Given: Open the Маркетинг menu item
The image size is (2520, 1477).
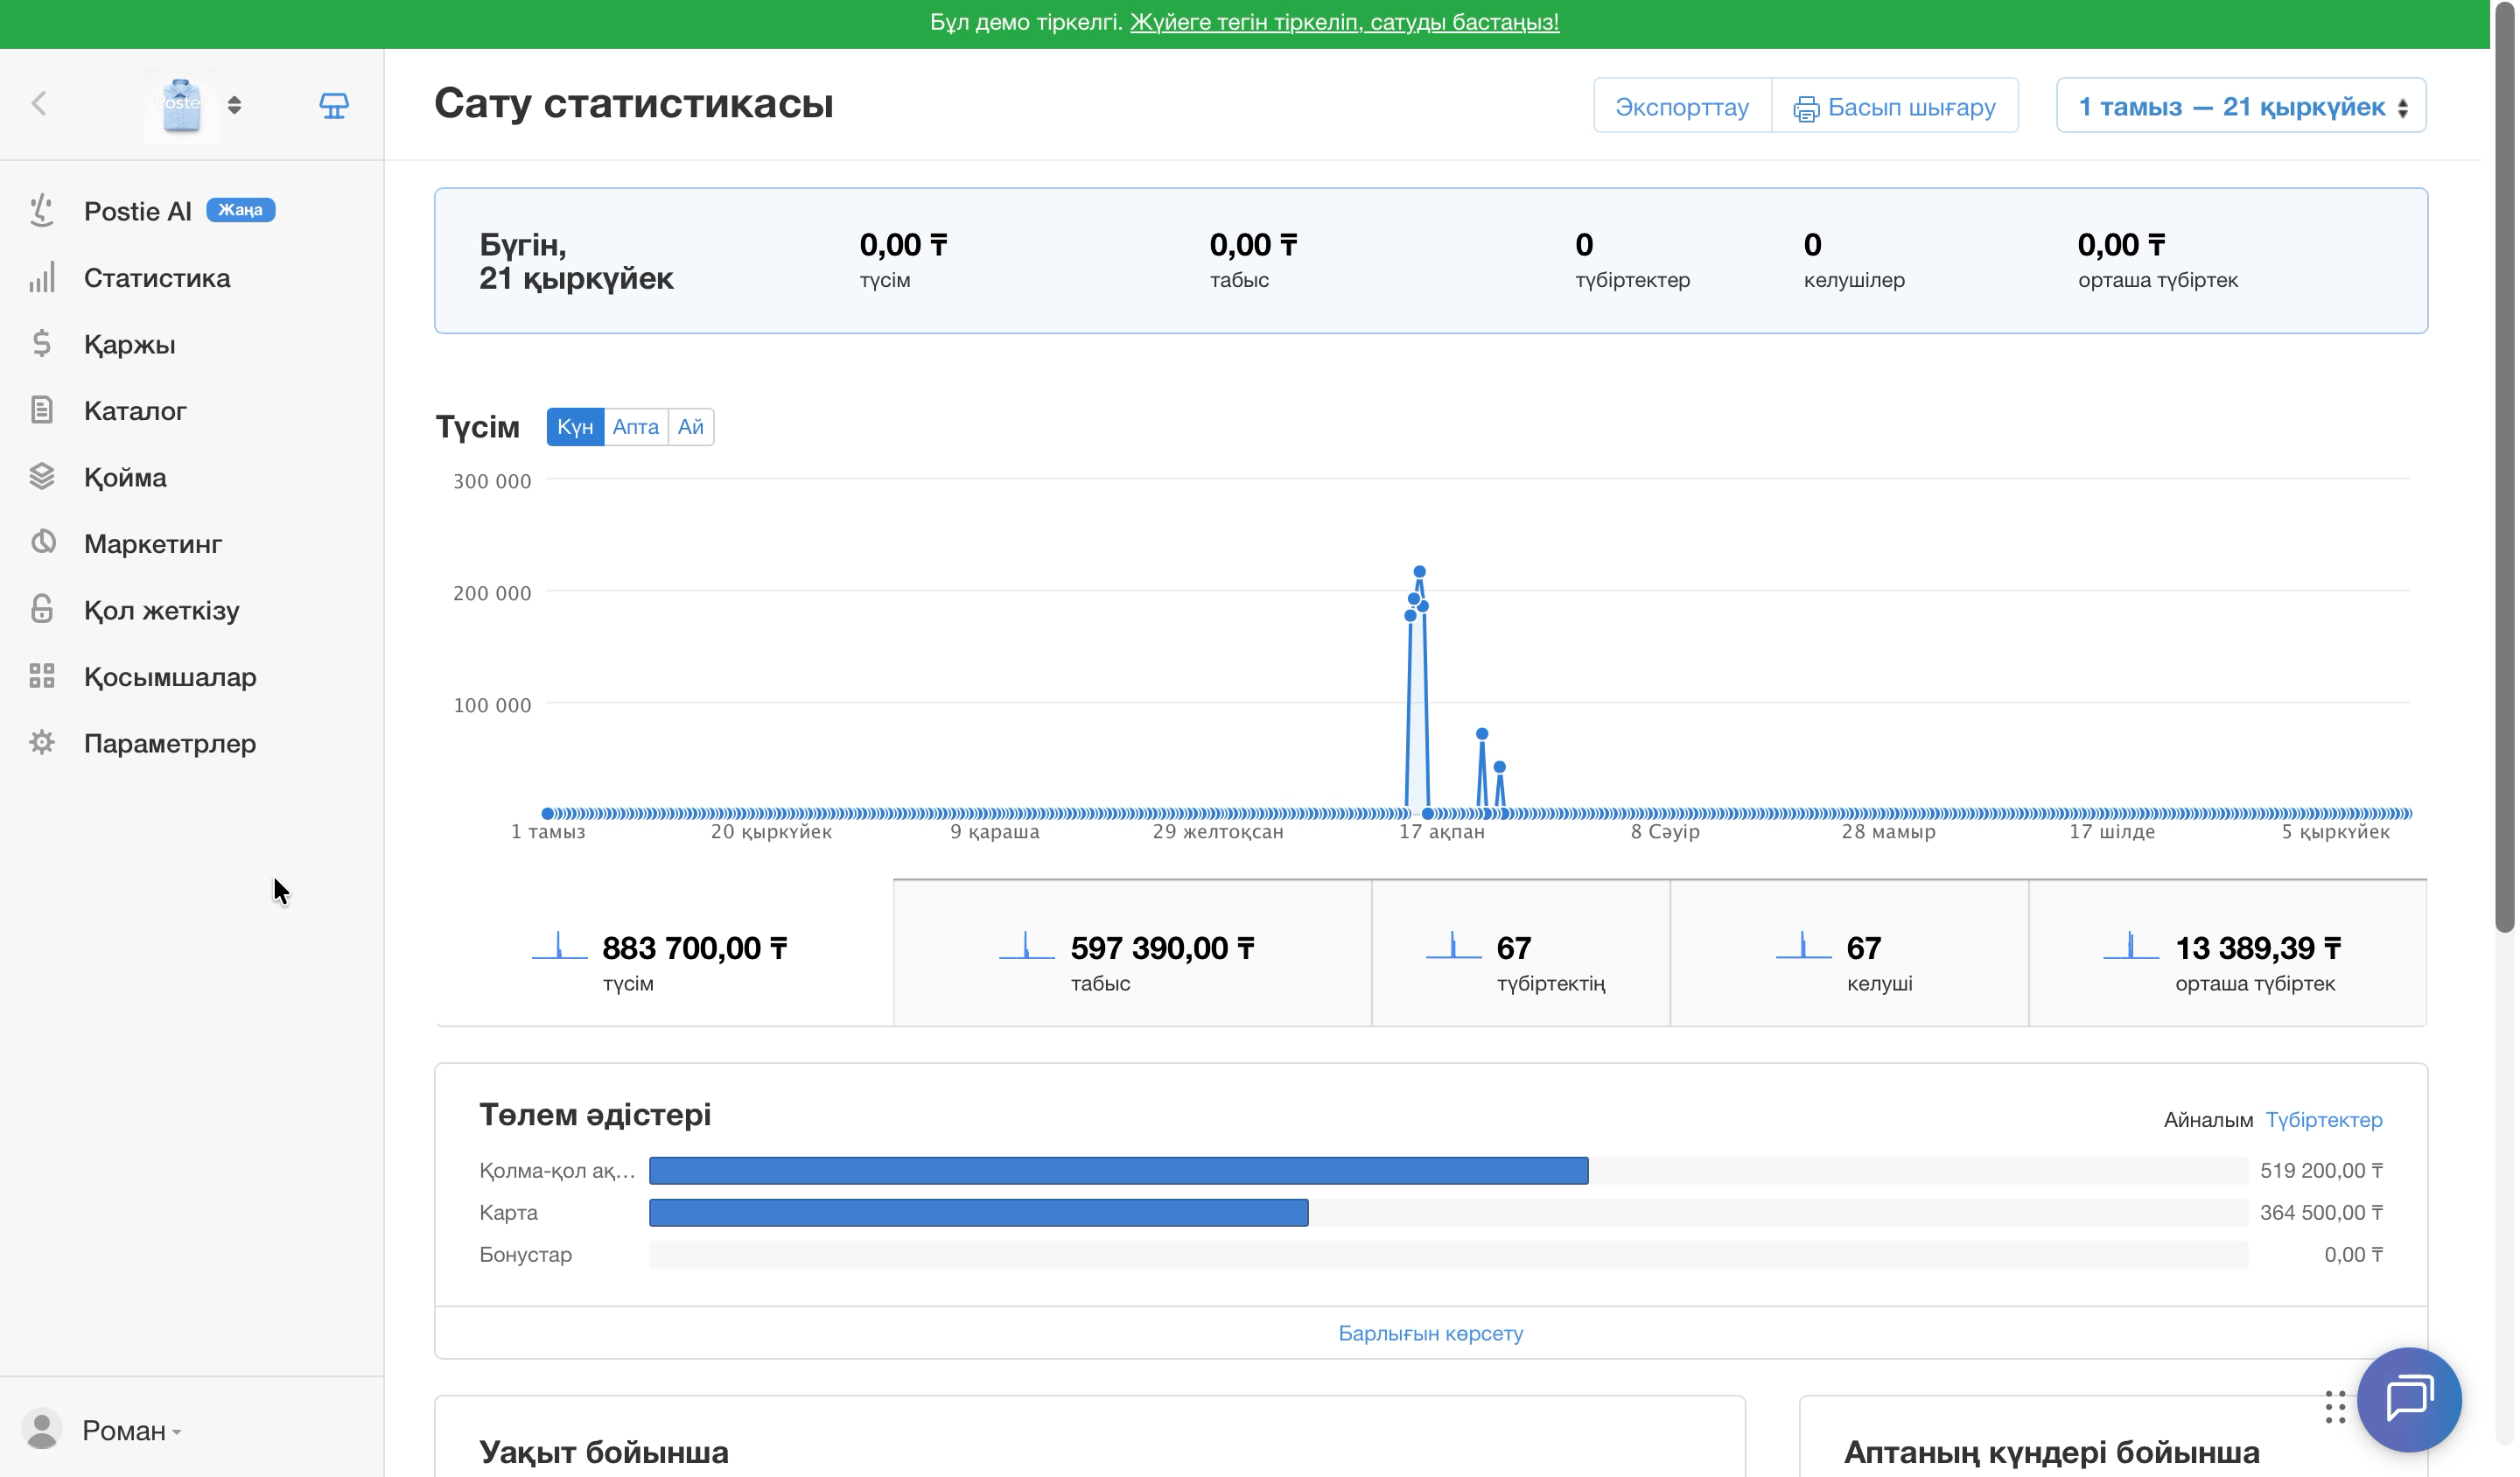Looking at the screenshot, I should click(x=153, y=544).
